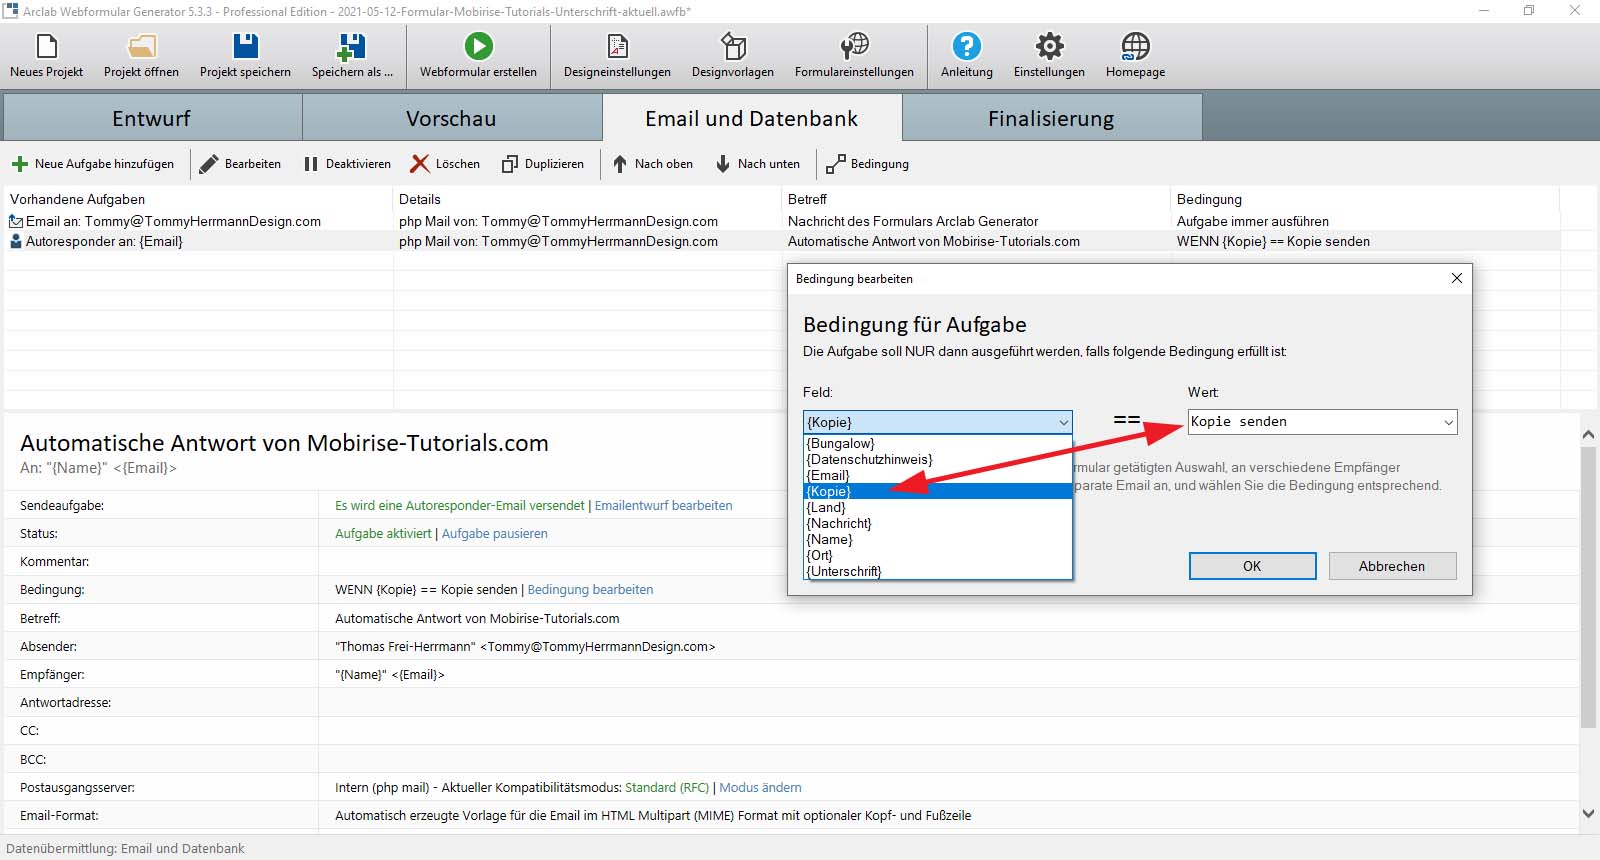
Task: Confirm the condition with OK
Action: pos(1252,566)
